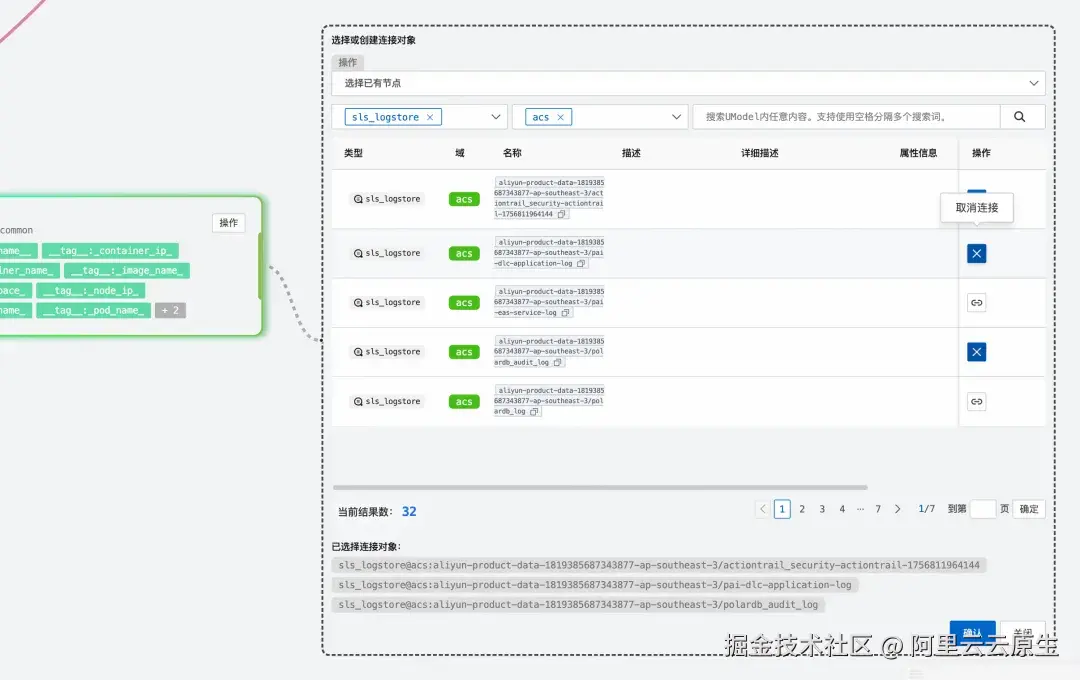Screen dimensions: 1080x680
Task: Click the 取消连接 tooltip
Action: pyautogui.click(x=977, y=207)
